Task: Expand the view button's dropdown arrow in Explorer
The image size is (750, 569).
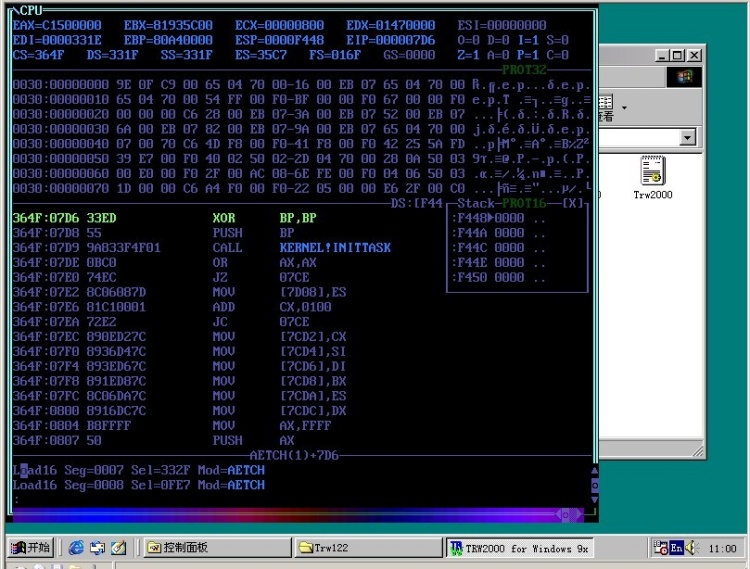Action: tap(624, 107)
